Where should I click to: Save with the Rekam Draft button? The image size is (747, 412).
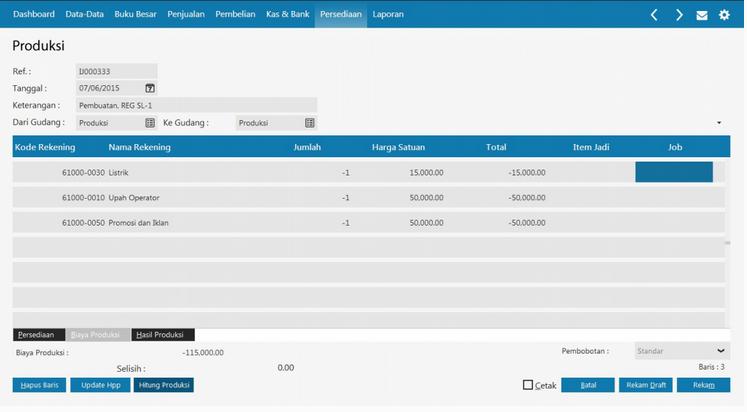[644, 385]
